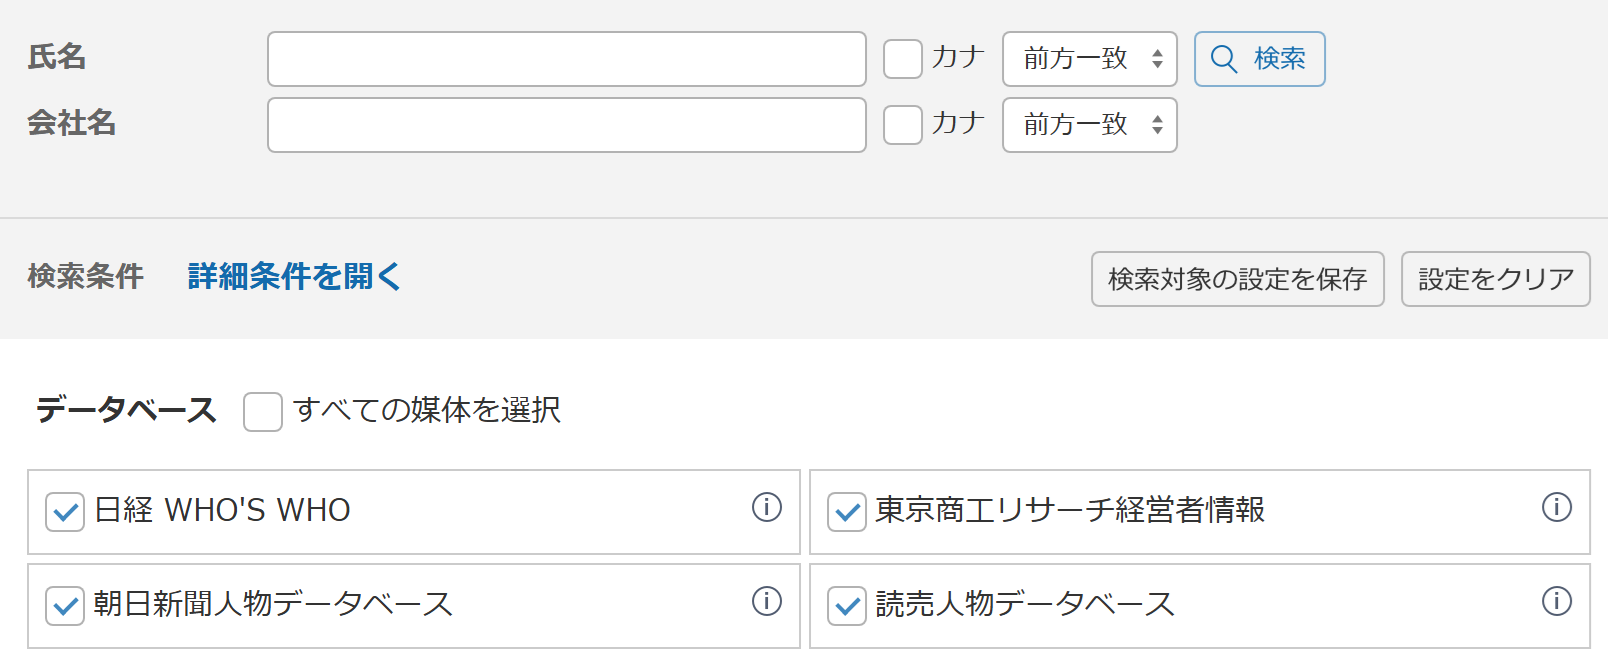This screenshot has width=1608, height=670.
Task: Open 前方一致 dropdown for 氏名
Action: click(x=1089, y=59)
